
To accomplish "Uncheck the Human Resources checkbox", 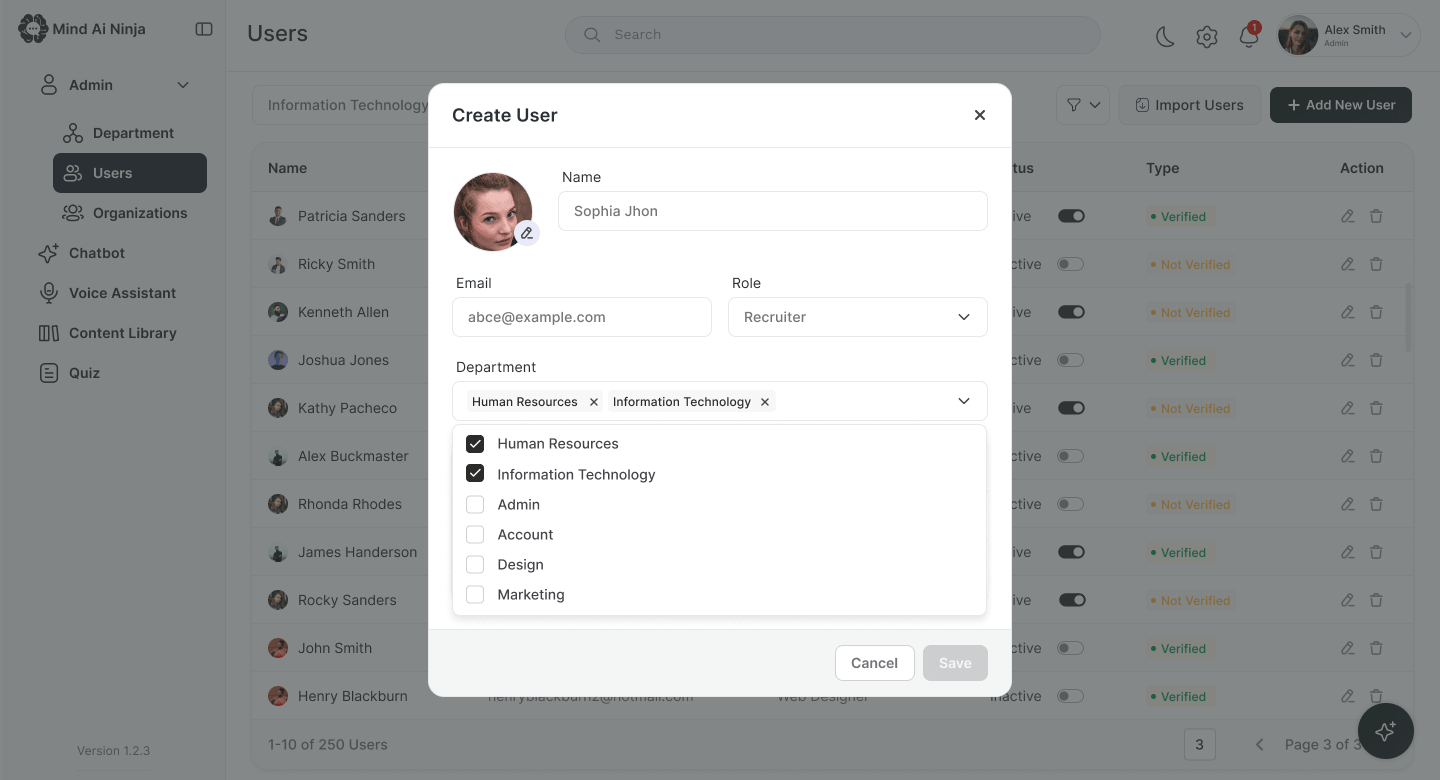I will (x=475, y=444).
